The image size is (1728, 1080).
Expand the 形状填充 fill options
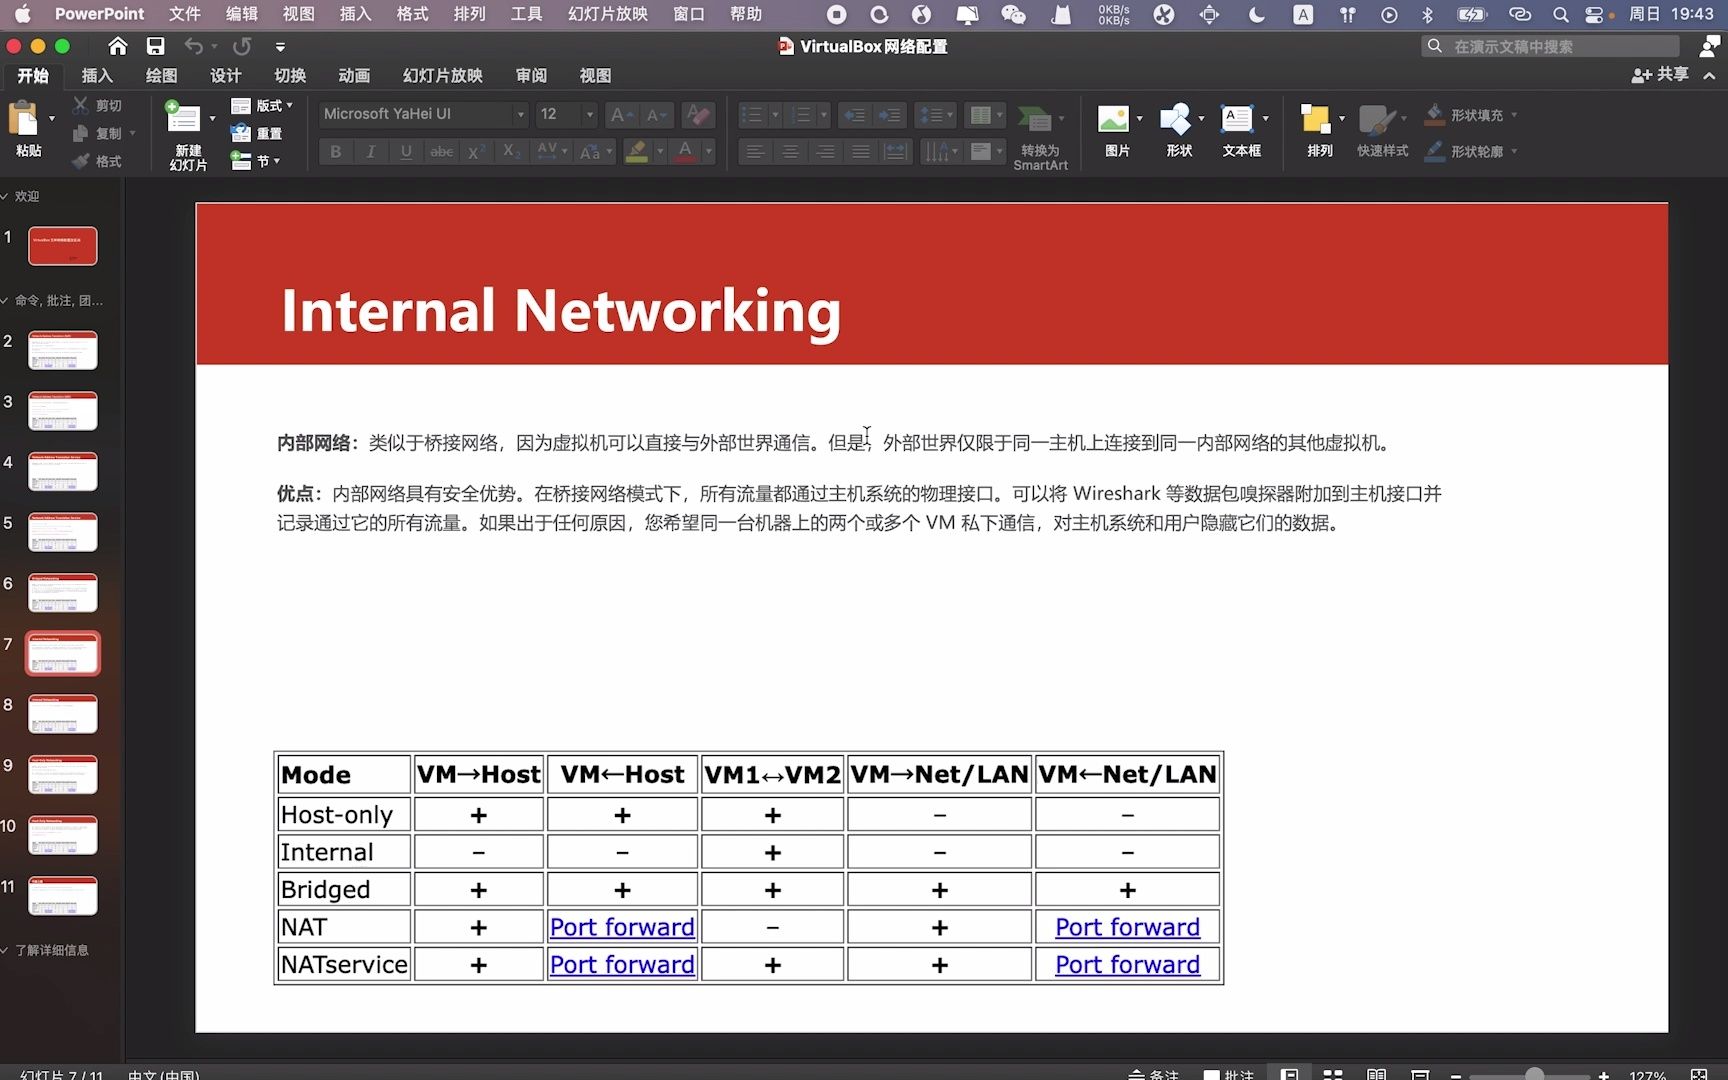[1516, 115]
